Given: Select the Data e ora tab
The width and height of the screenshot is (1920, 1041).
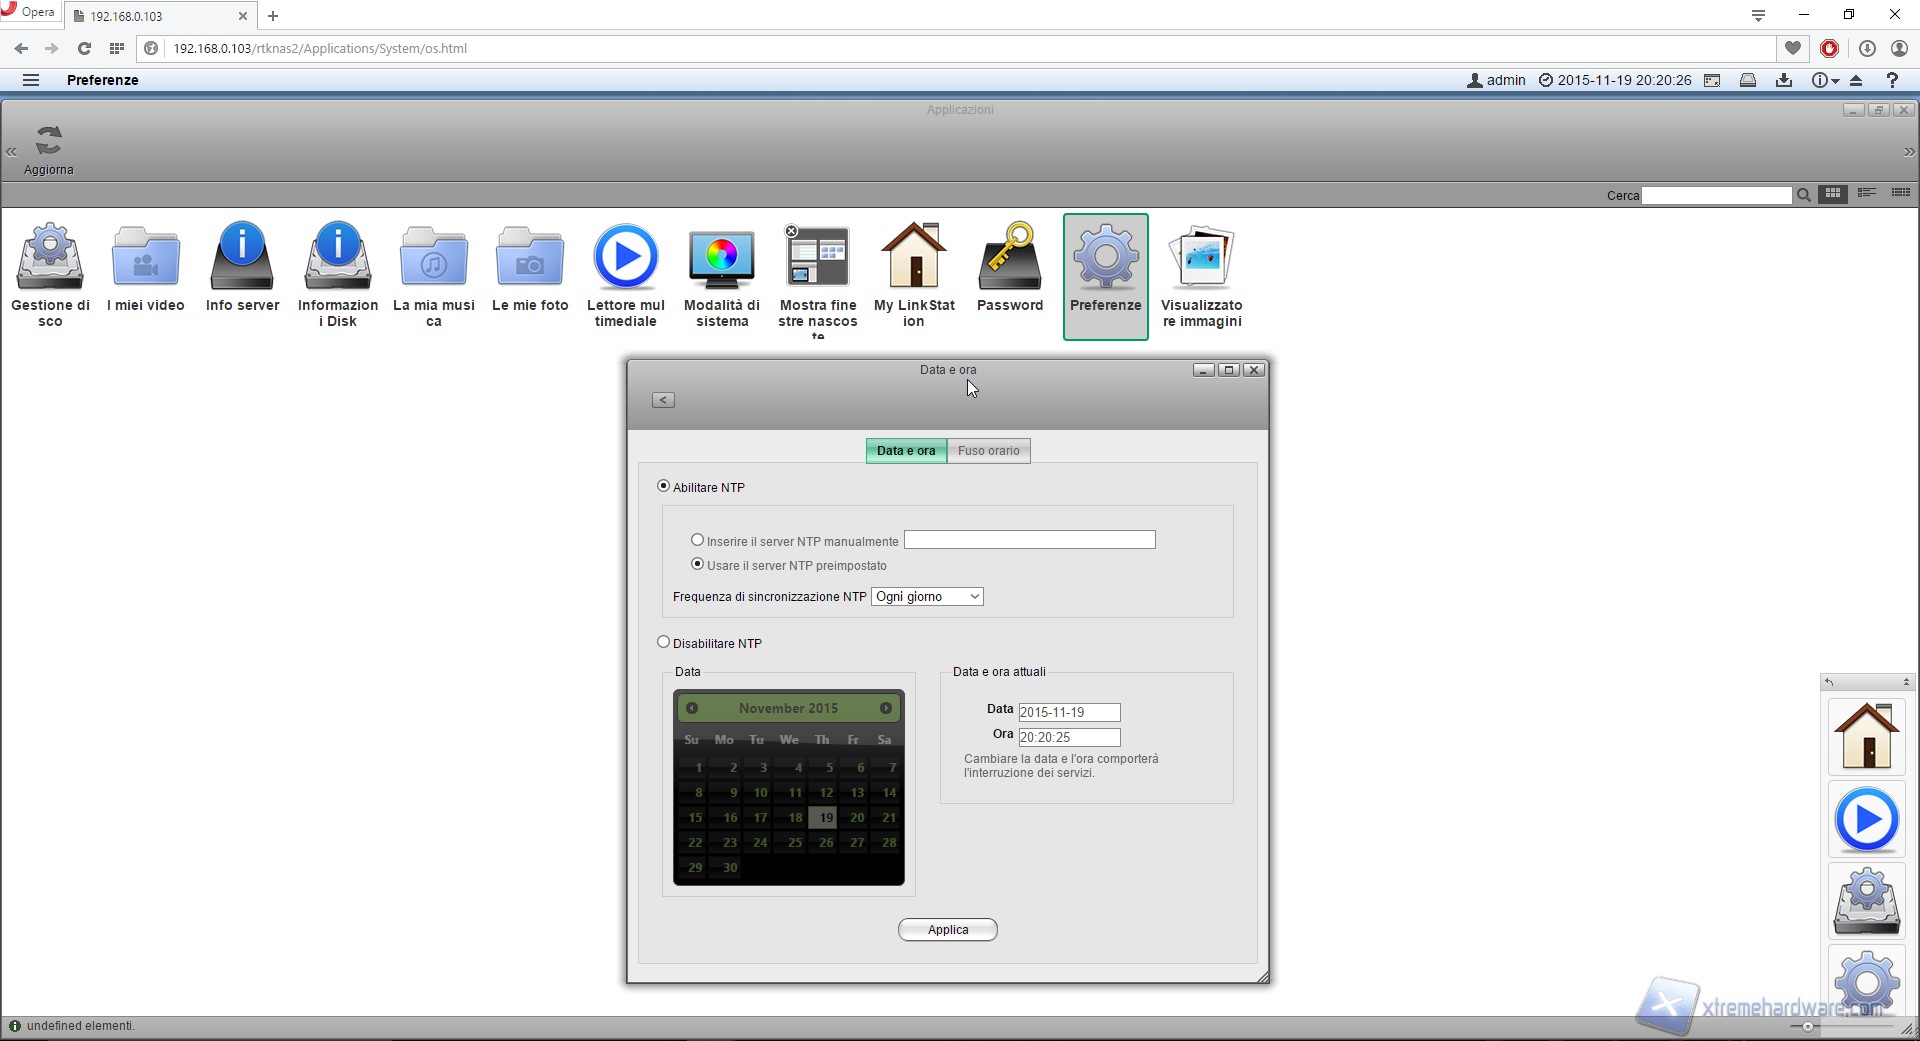Looking at the screenshot, I should click(906, 451).
